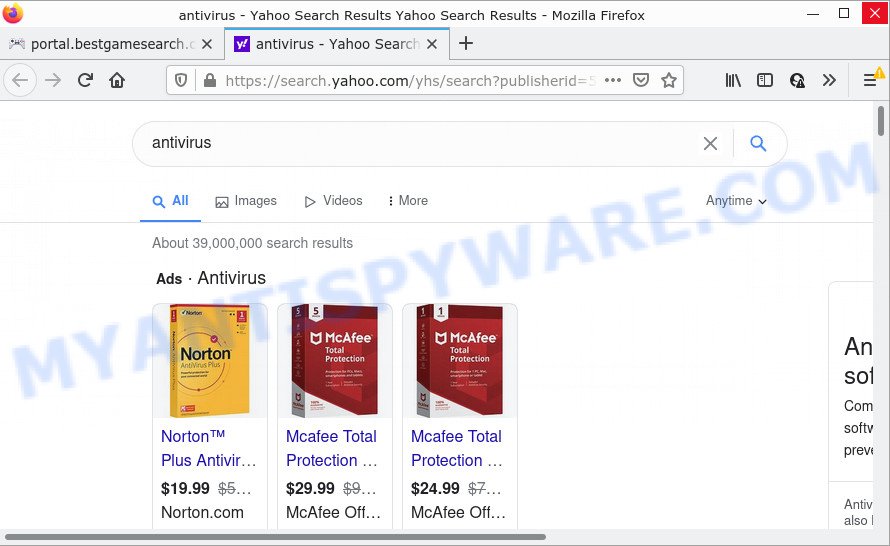The image size is (890, 546).
Task: Open the Firefox home page
Action: click(x=117, y=81)
